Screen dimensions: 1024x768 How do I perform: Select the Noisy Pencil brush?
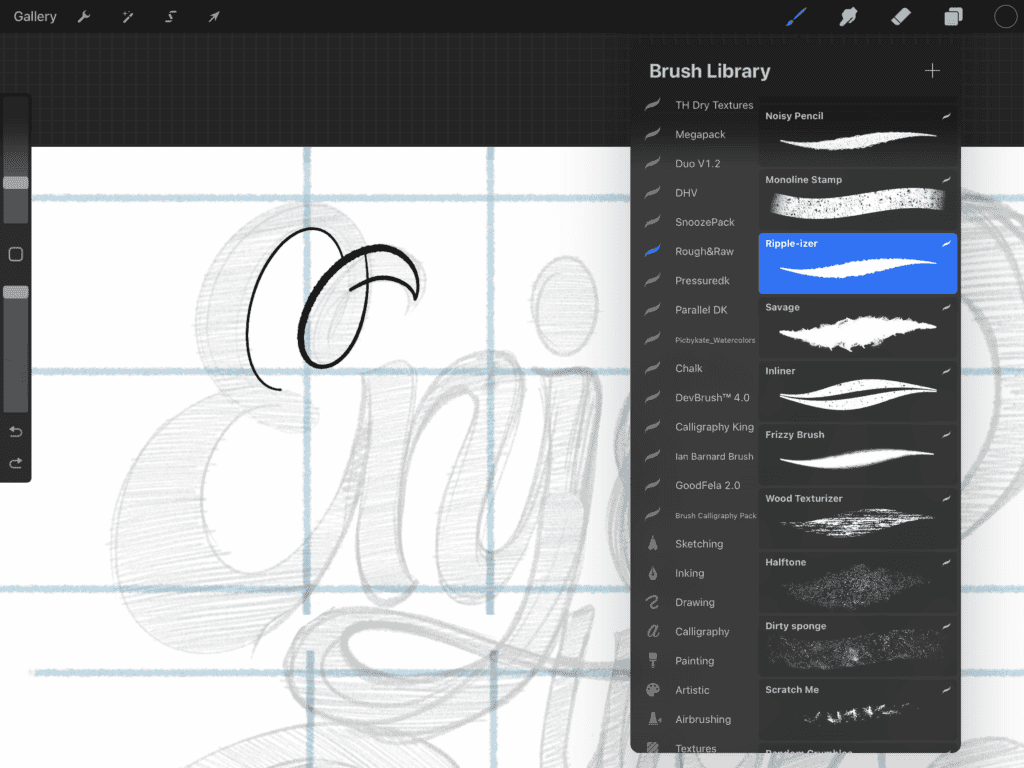[x=857, y=135]
